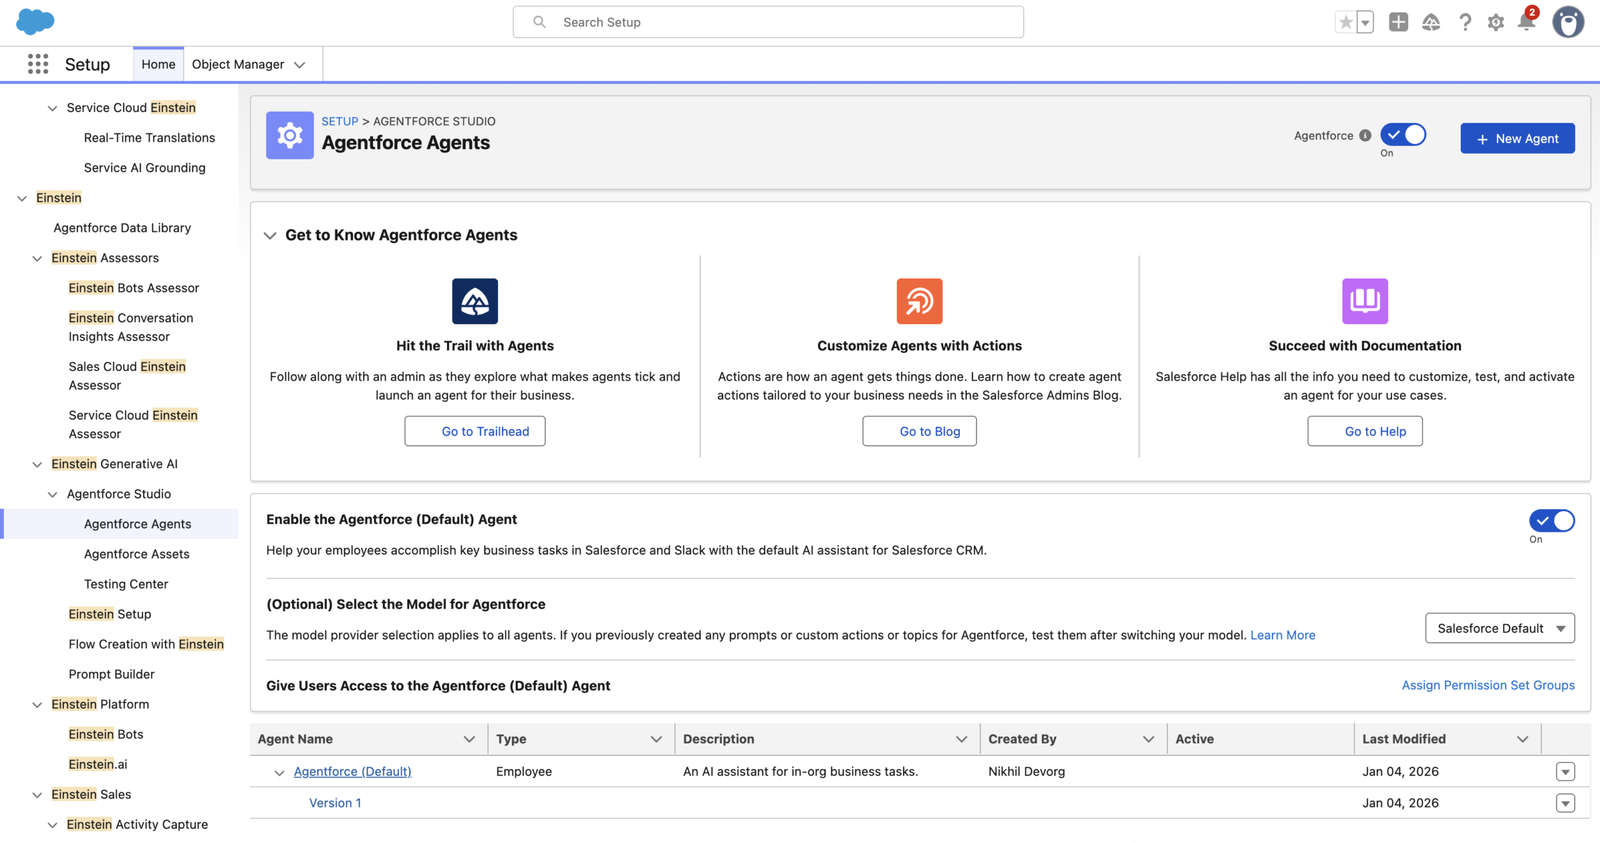Click the notifications bell icon
This screenshot has height=843, width=1600.
tap(1526, 22)
